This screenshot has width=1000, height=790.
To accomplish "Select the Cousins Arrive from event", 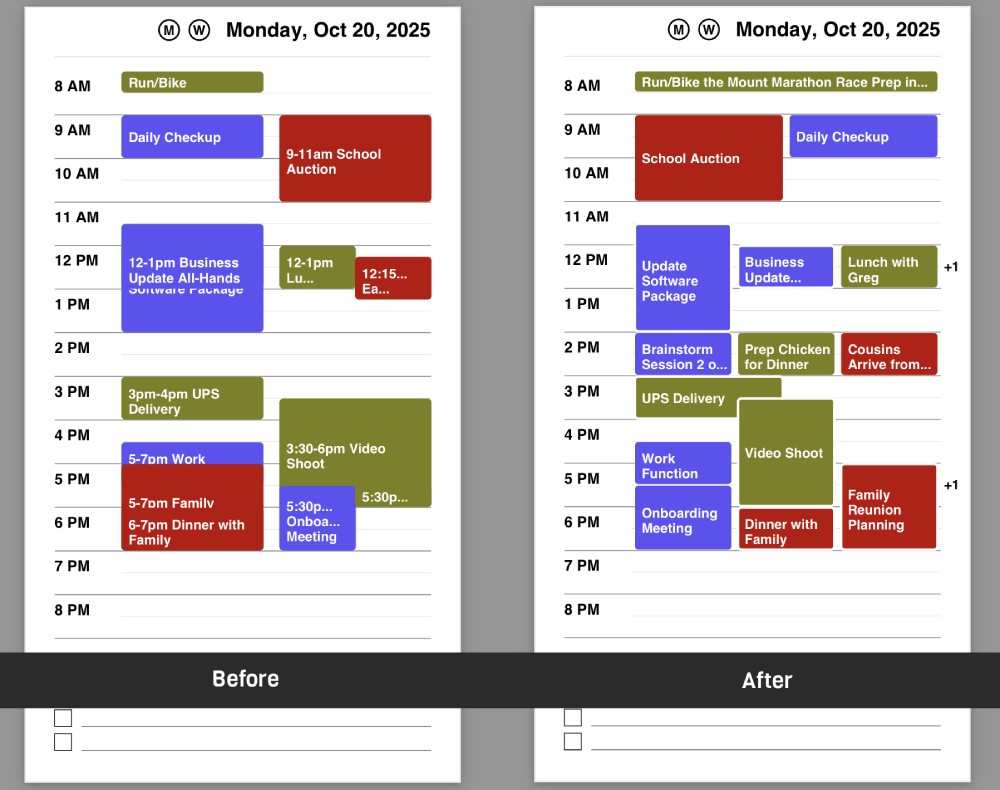I will click(889, 356).
